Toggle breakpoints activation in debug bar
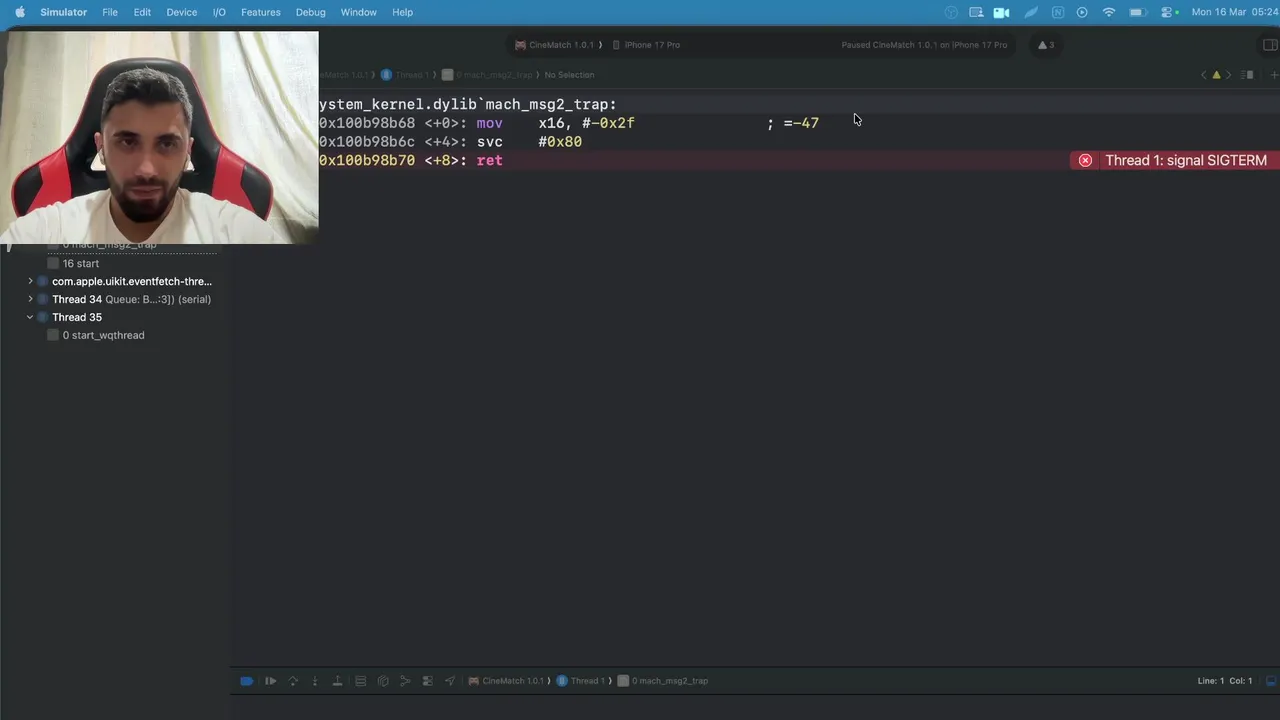The image size is (1280, 720). 246,681
